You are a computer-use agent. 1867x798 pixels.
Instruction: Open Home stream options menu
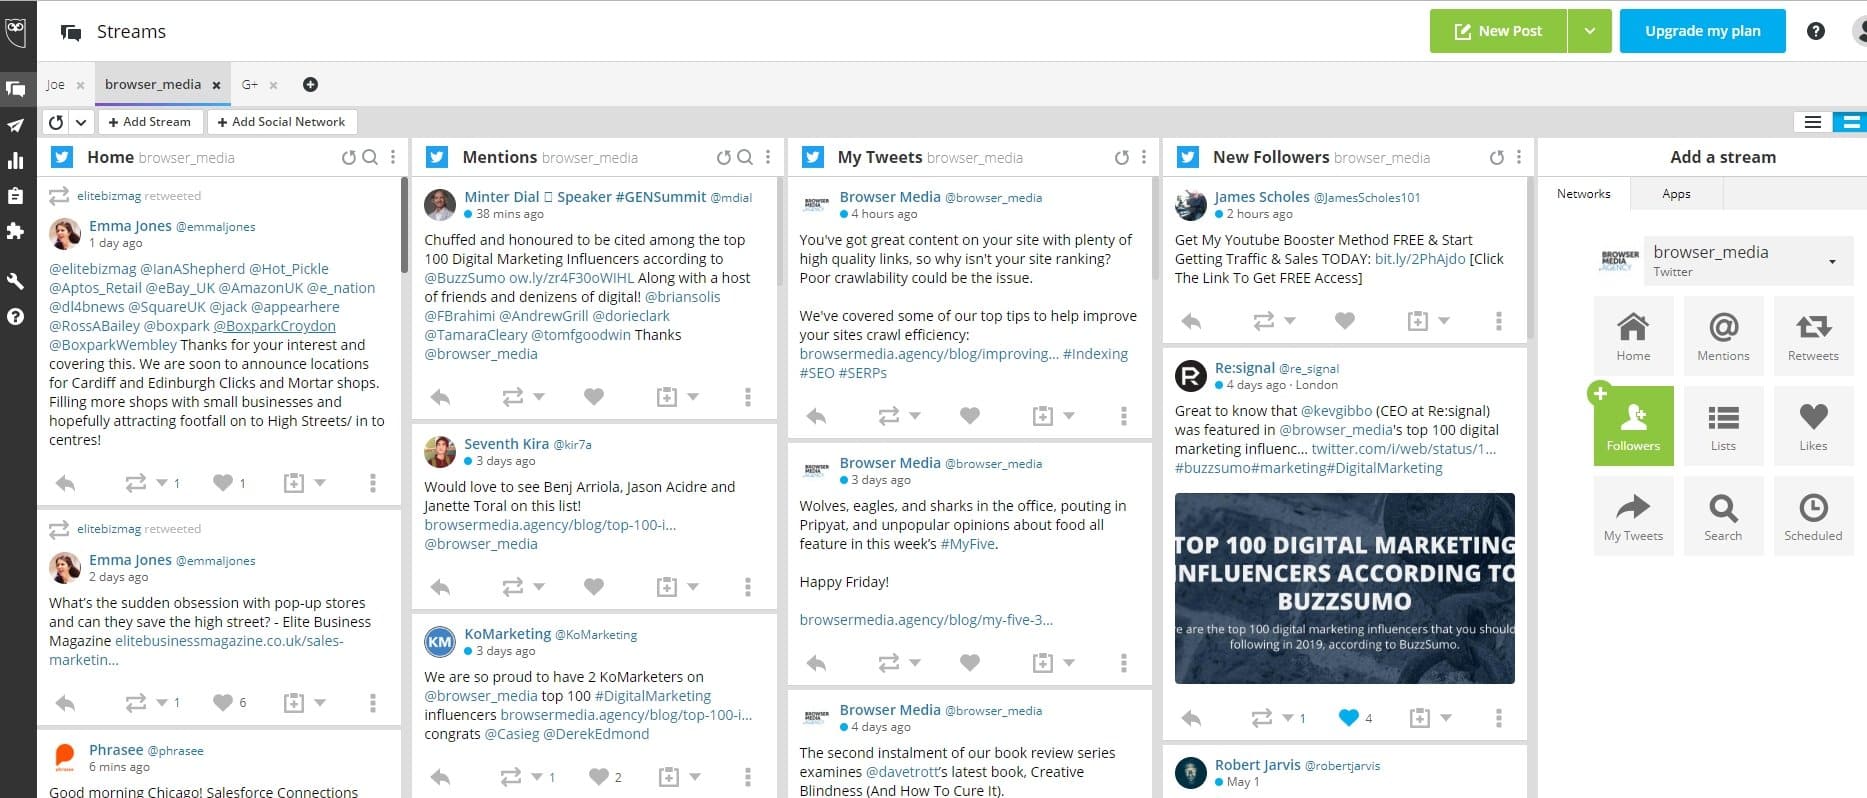393,157
